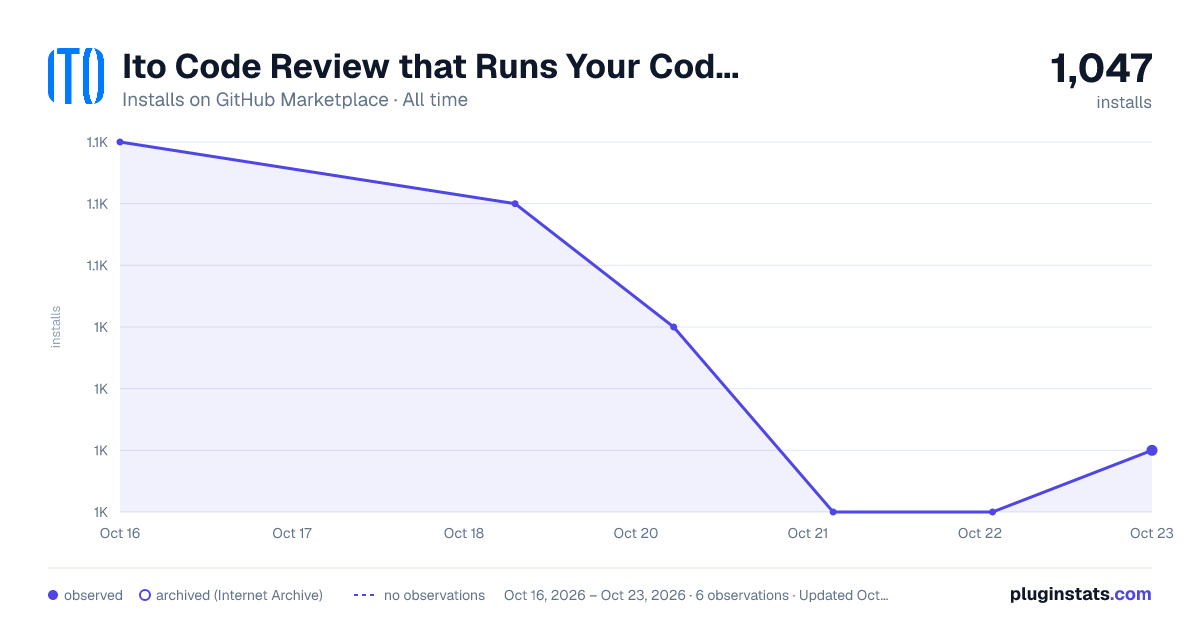Click the 'Oct 20' x-axis label

[636, 534]
